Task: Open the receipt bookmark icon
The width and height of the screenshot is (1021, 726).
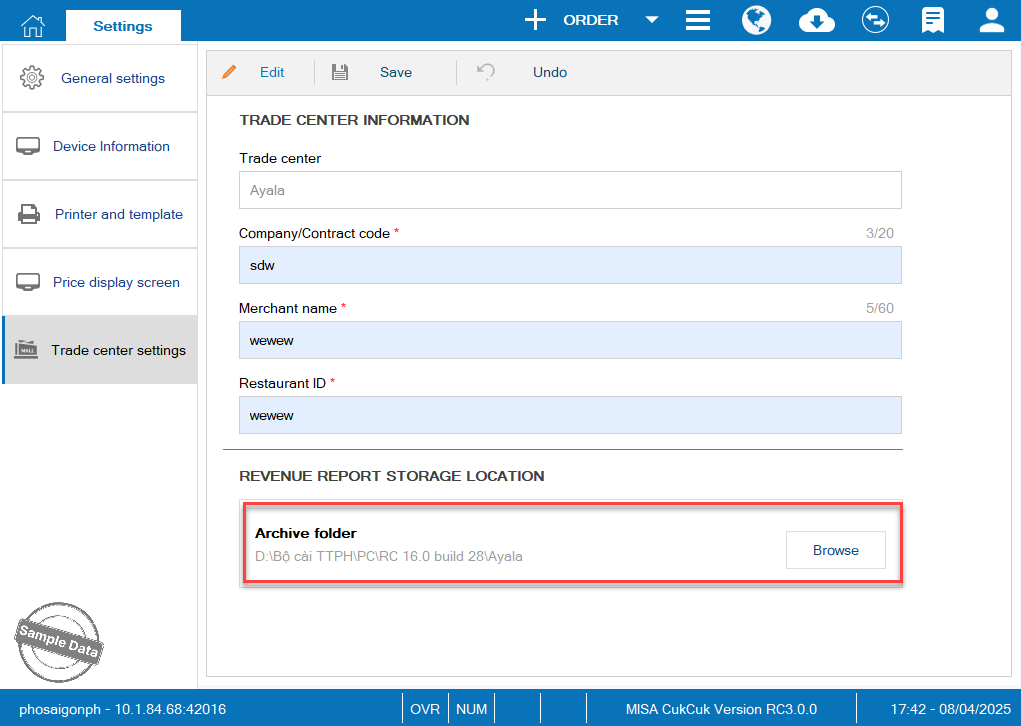Action: coord(933,20)
